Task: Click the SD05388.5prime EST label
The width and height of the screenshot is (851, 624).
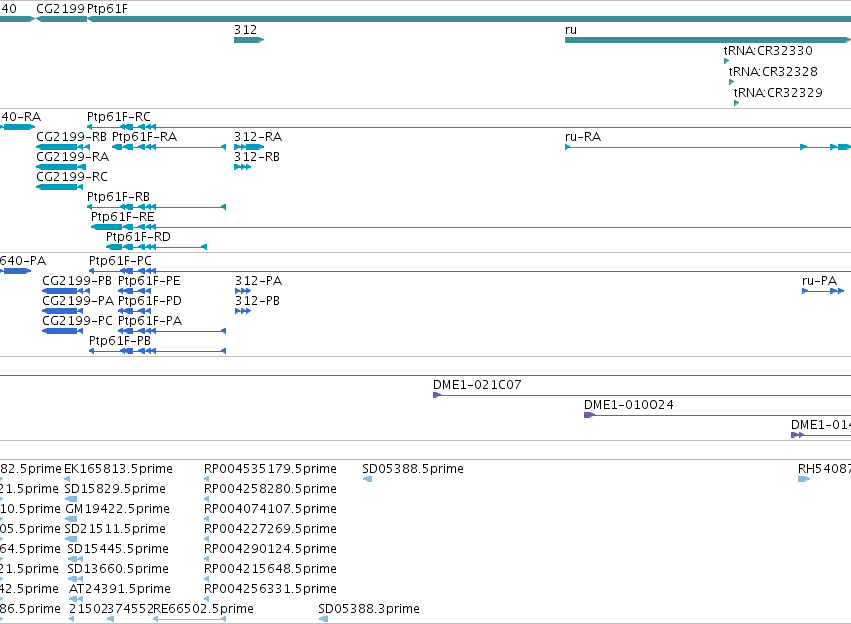Action: click(413, 469)
